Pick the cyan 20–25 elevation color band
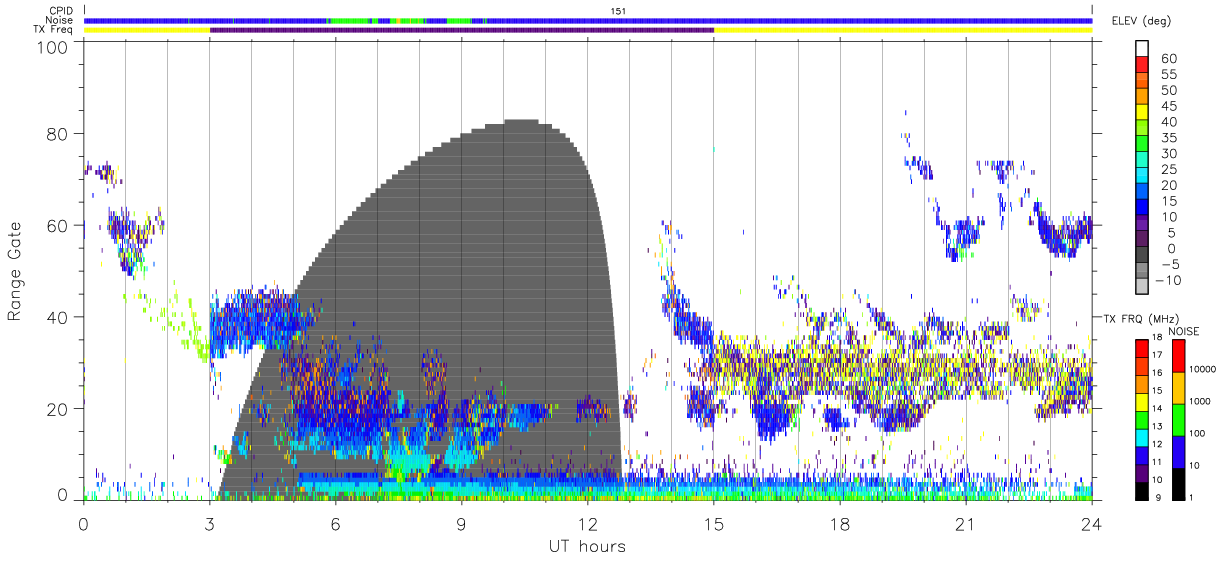The height and width of the screenshot is (567, 1228). pyautogui.click(x=1140, y=177)
